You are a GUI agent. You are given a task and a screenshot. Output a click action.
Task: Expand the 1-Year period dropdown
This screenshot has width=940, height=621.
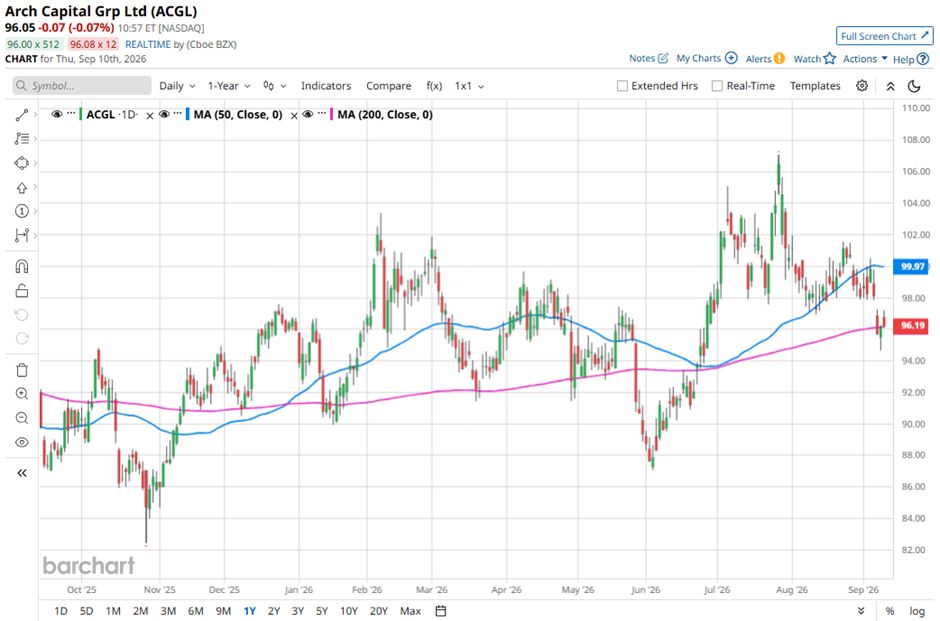(229, 86)
